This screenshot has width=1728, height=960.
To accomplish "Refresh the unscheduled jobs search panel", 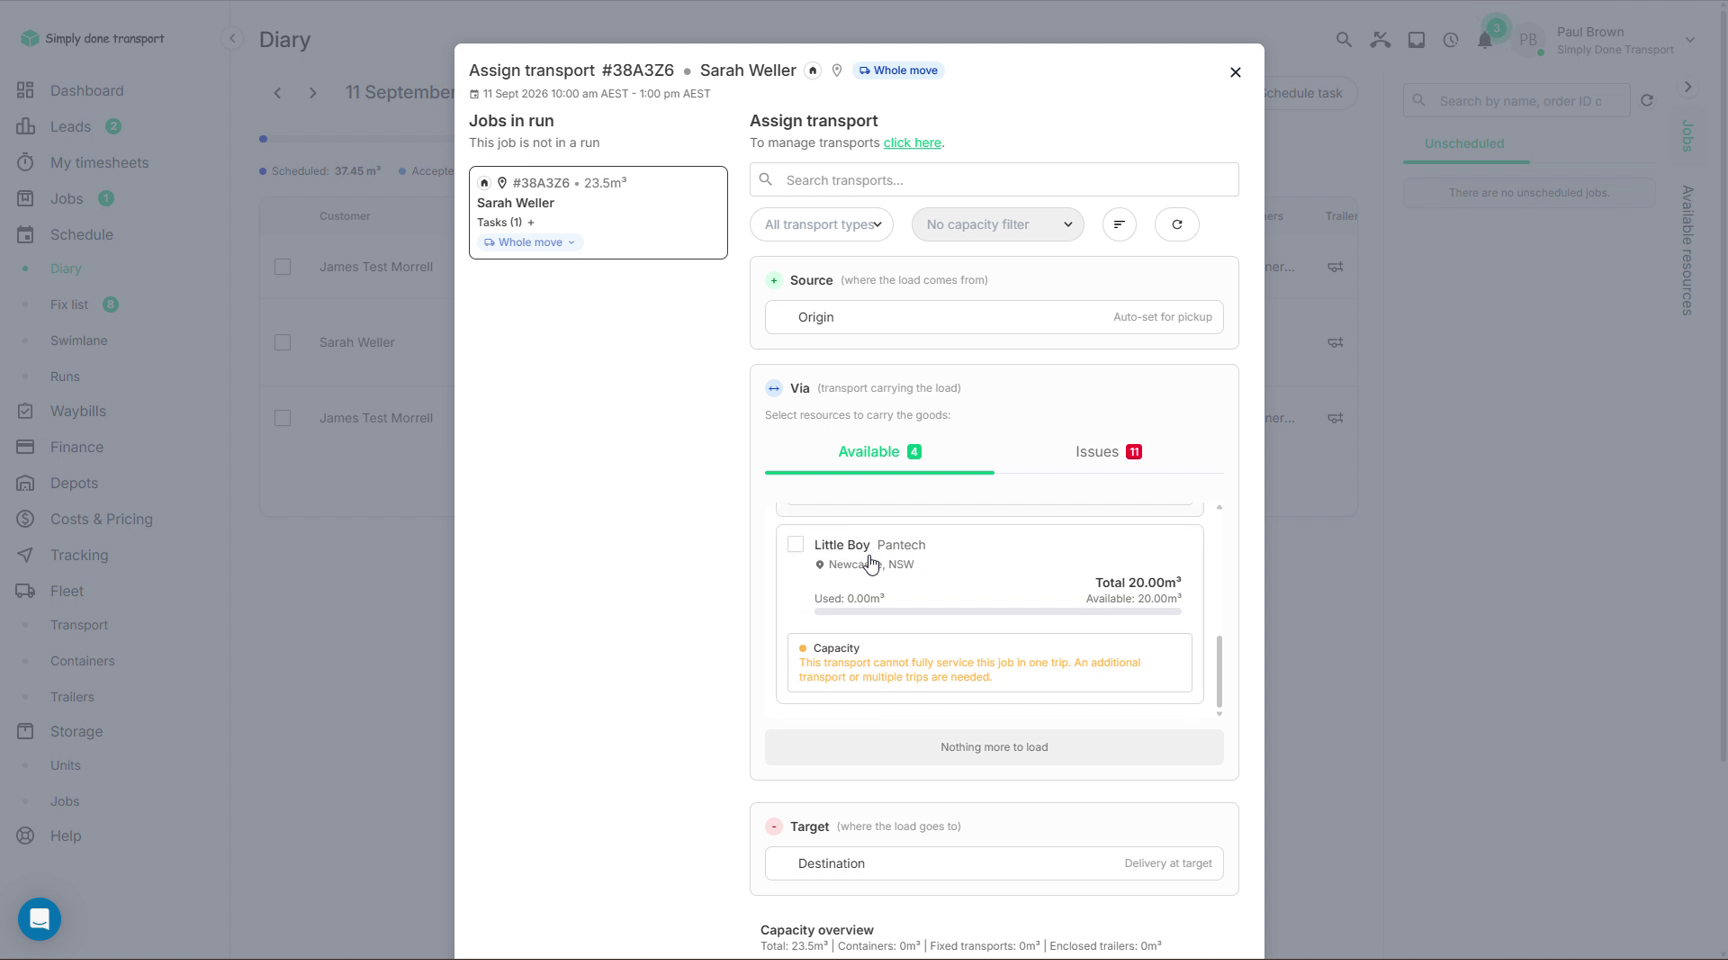I will coord(1647,100).
